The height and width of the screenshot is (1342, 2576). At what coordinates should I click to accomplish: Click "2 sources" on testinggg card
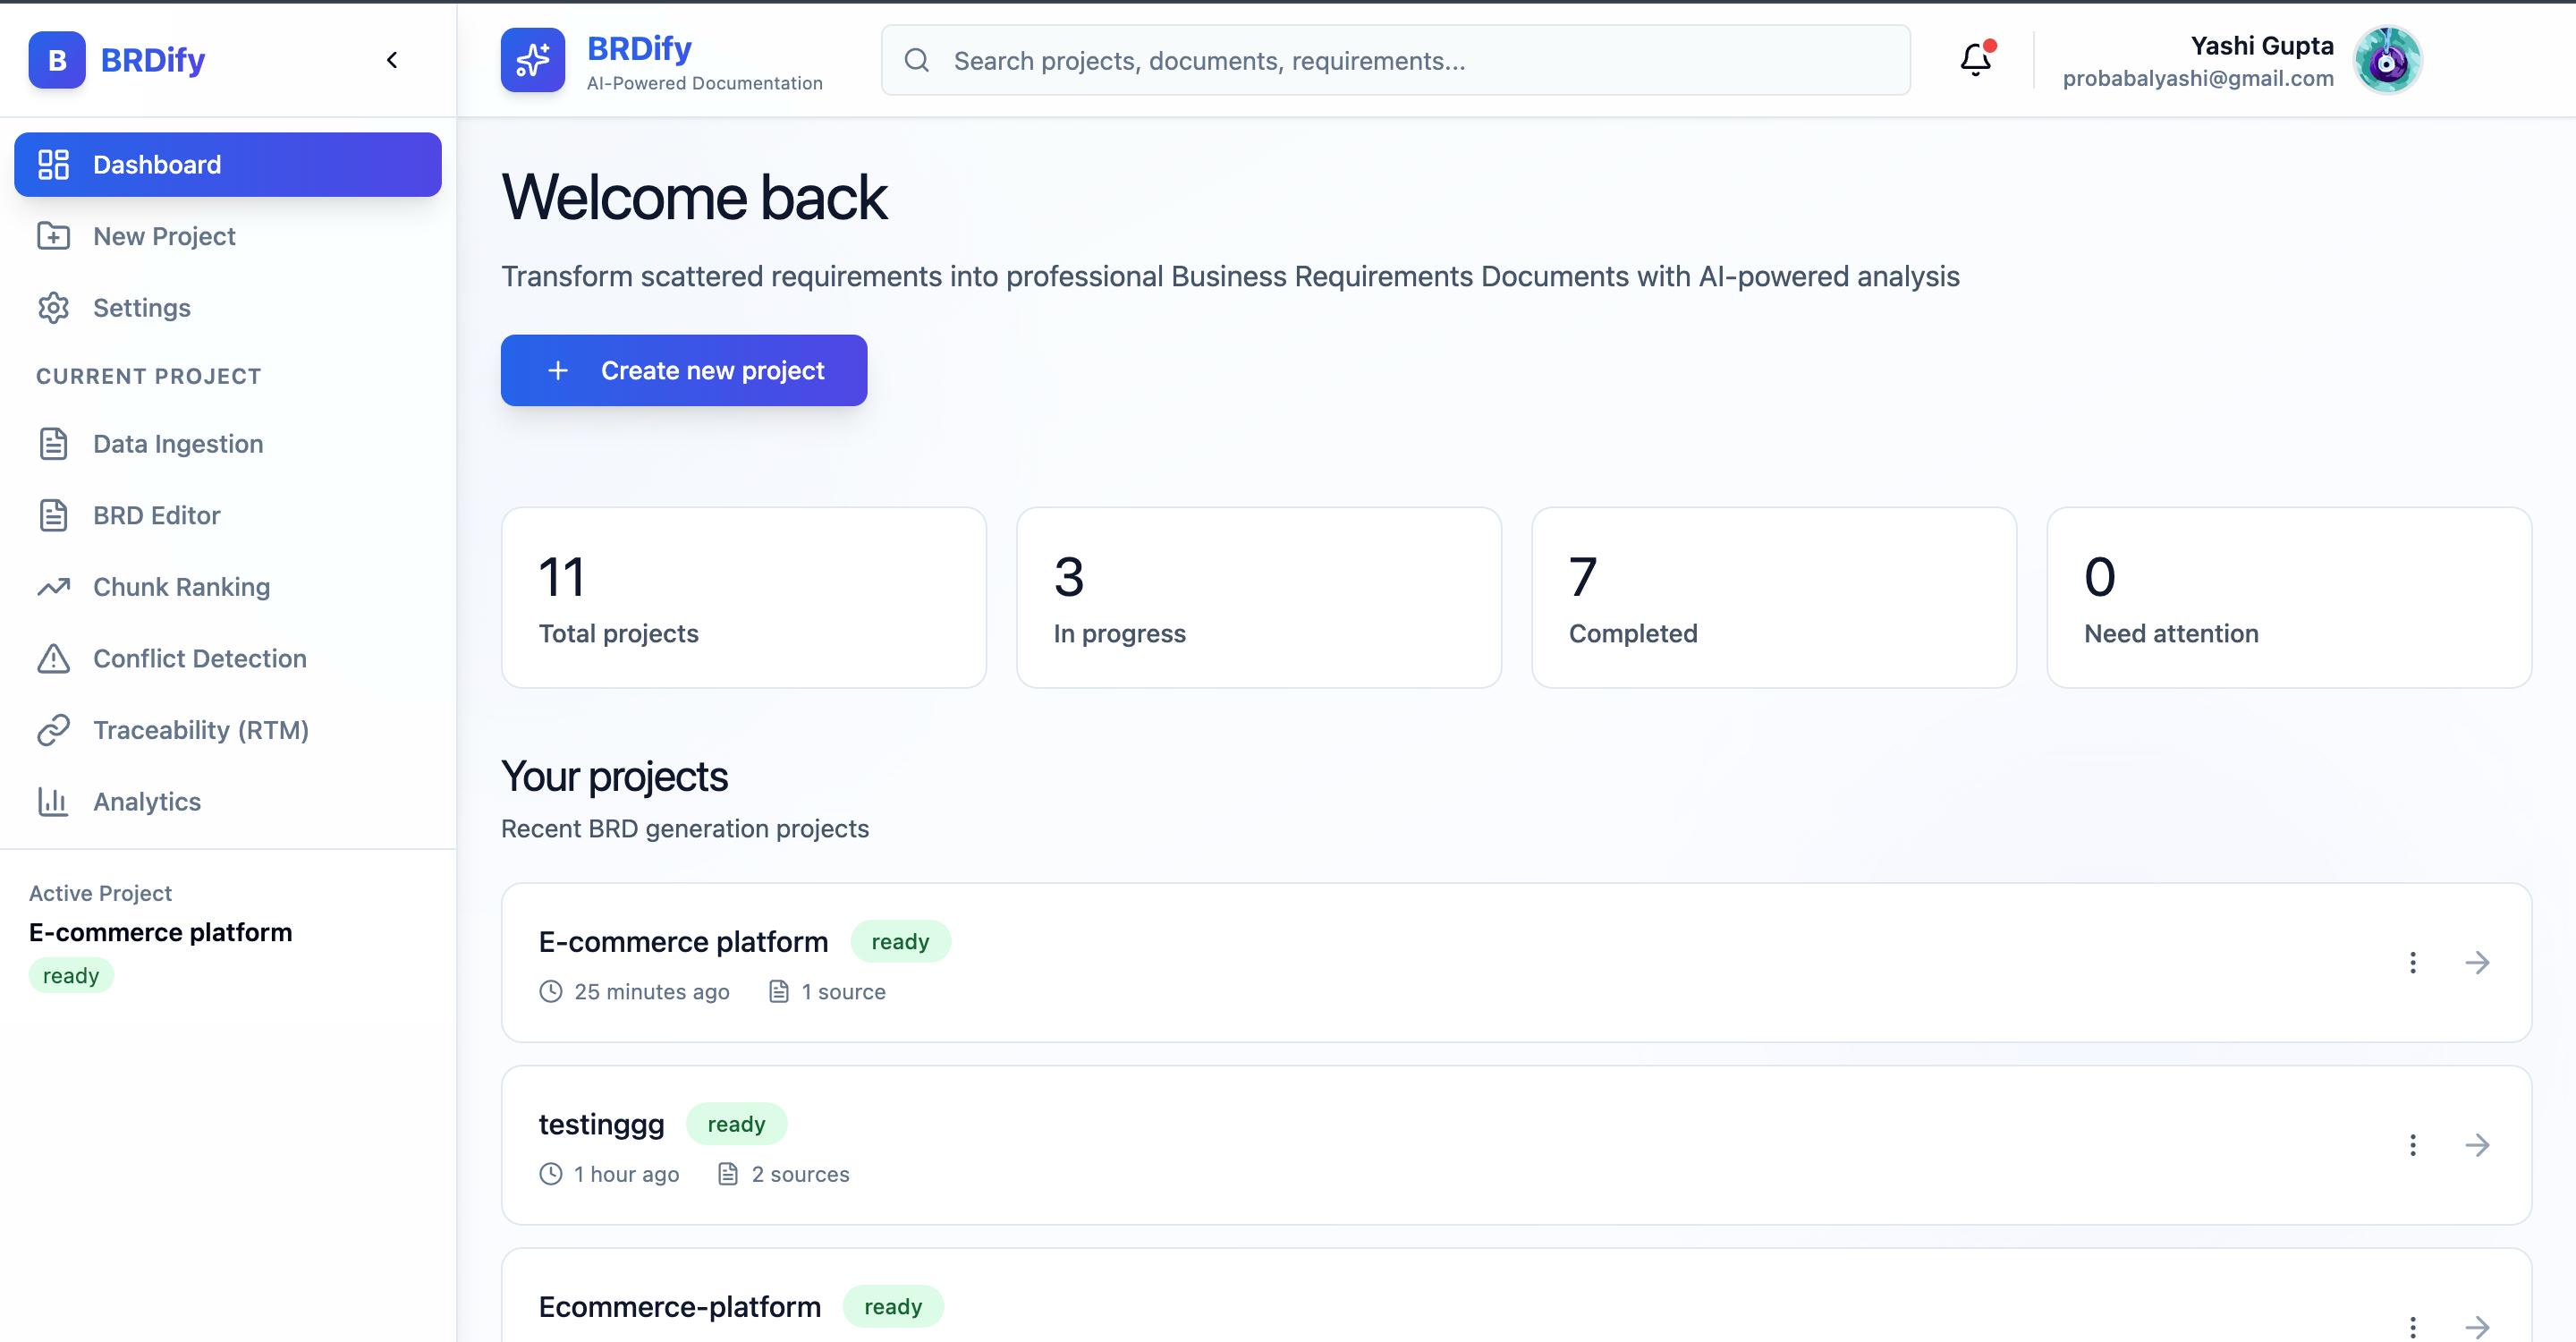(x=800, y=1174)
